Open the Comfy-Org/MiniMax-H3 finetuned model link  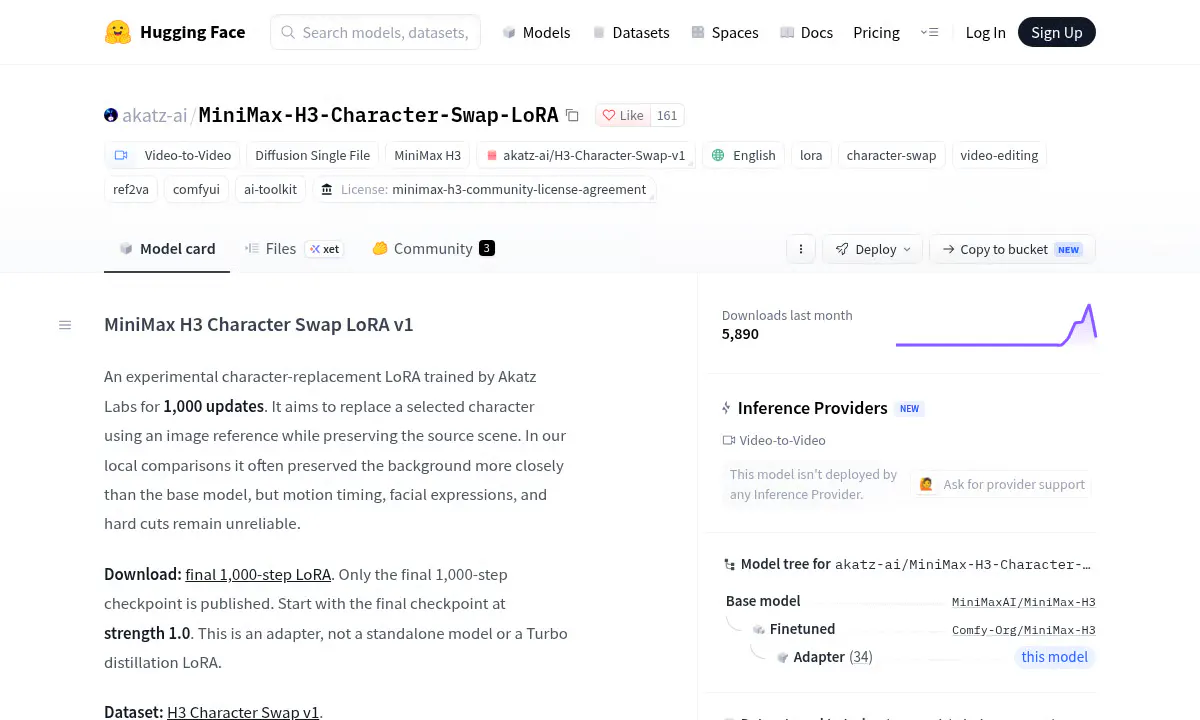click(1023, 630)
